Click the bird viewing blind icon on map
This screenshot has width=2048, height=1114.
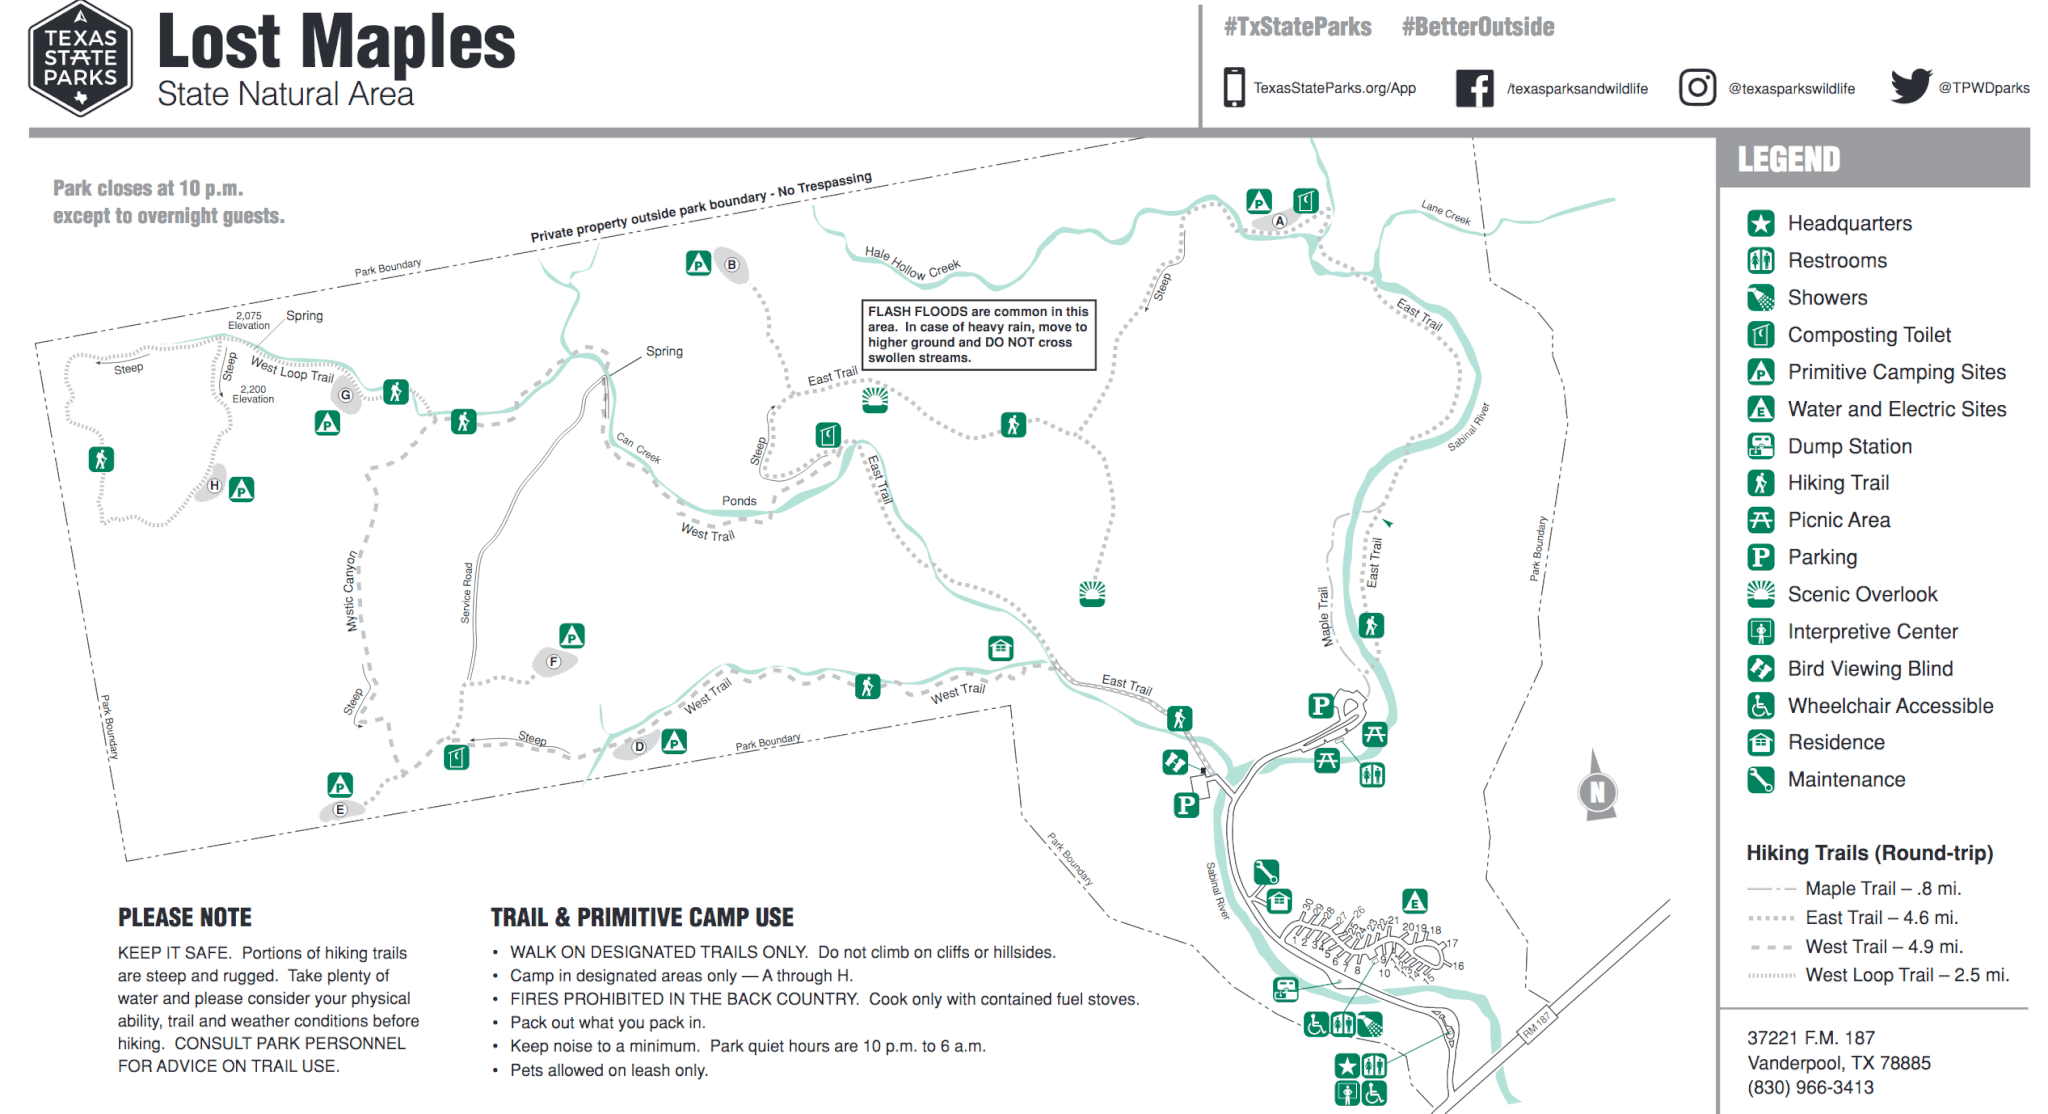pyautogui.click(x=1175, y=762)
